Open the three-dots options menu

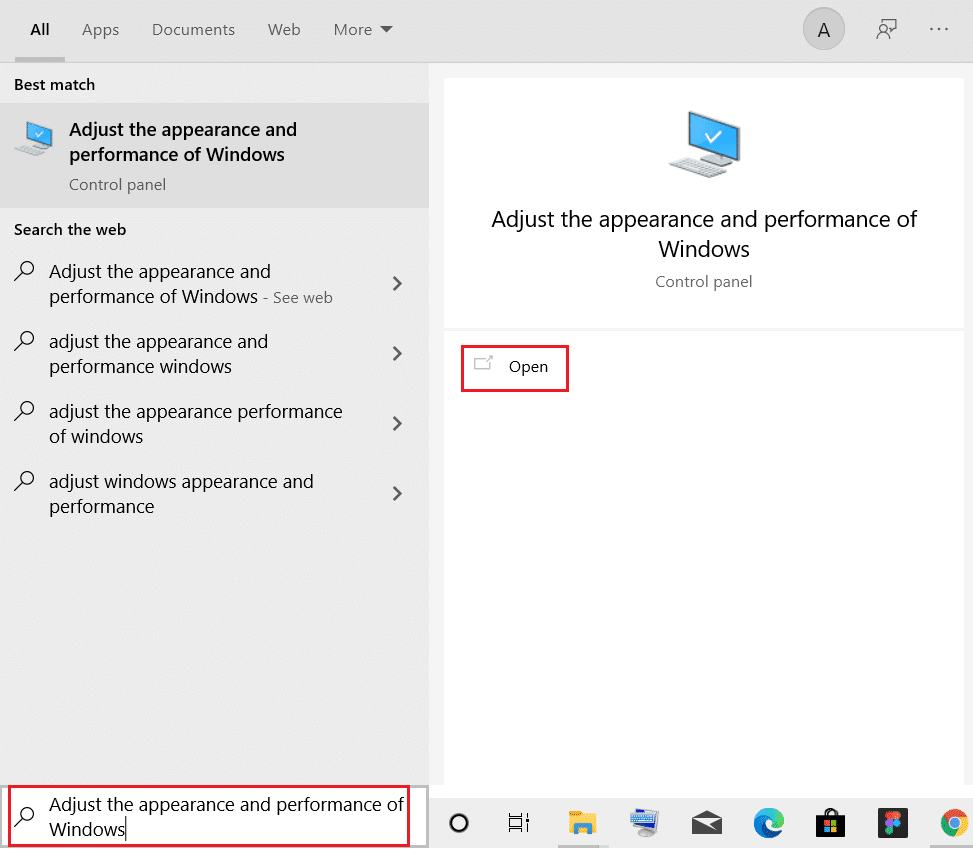[x=939, y=30]
